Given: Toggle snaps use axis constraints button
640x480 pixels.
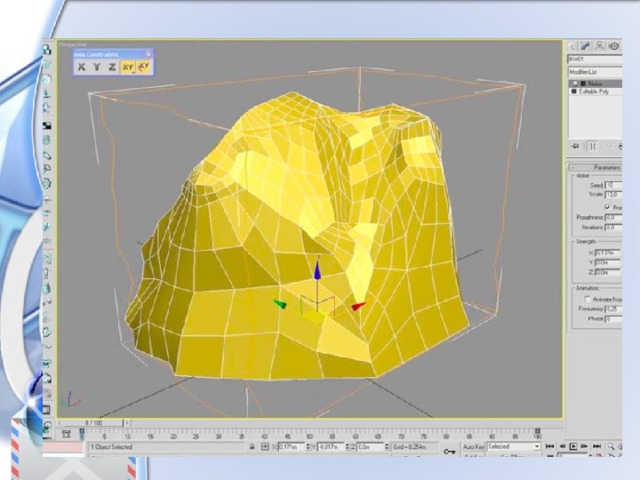Looking at the screenshot, I should (143, 67).
